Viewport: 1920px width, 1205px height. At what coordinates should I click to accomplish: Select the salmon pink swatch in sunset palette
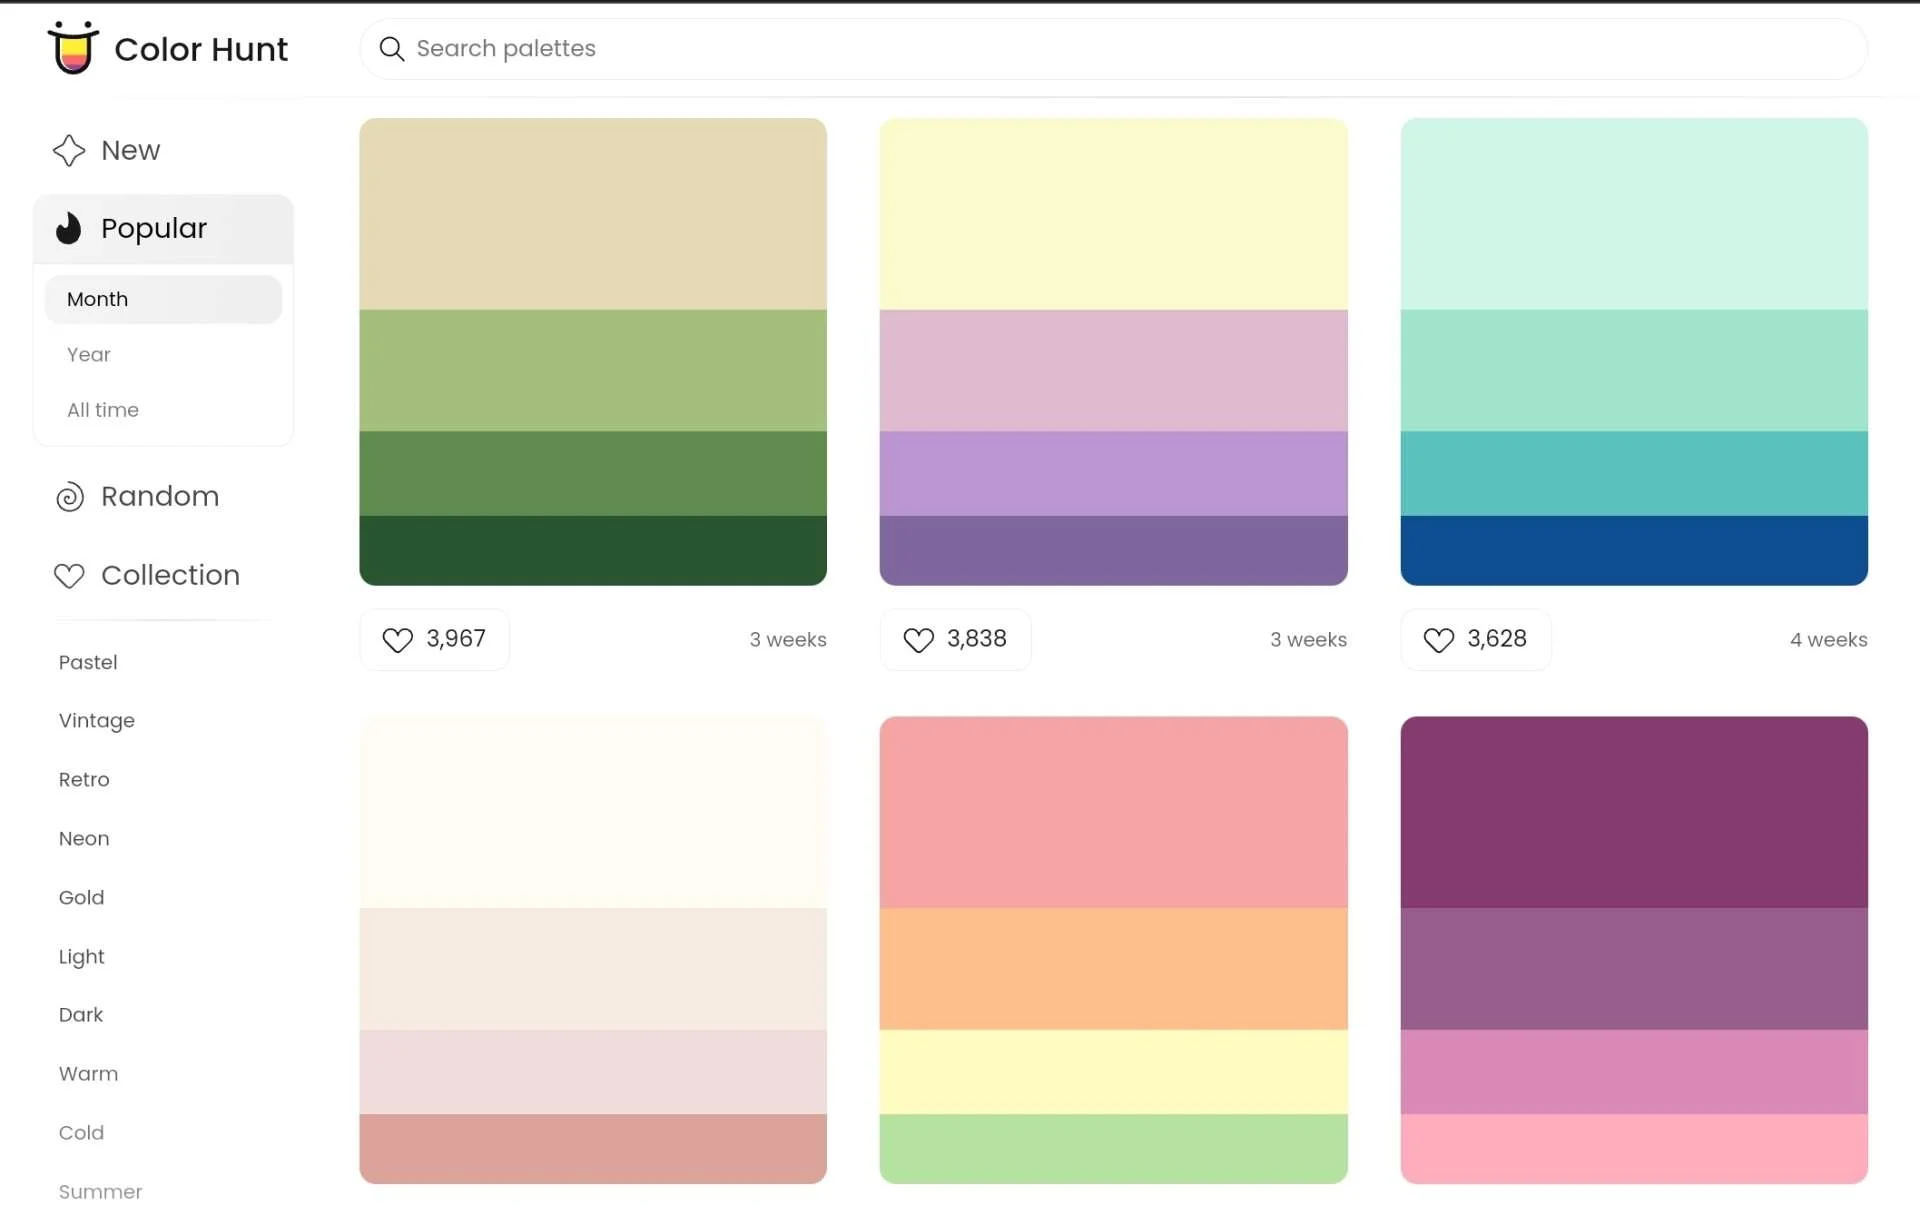1113,812
